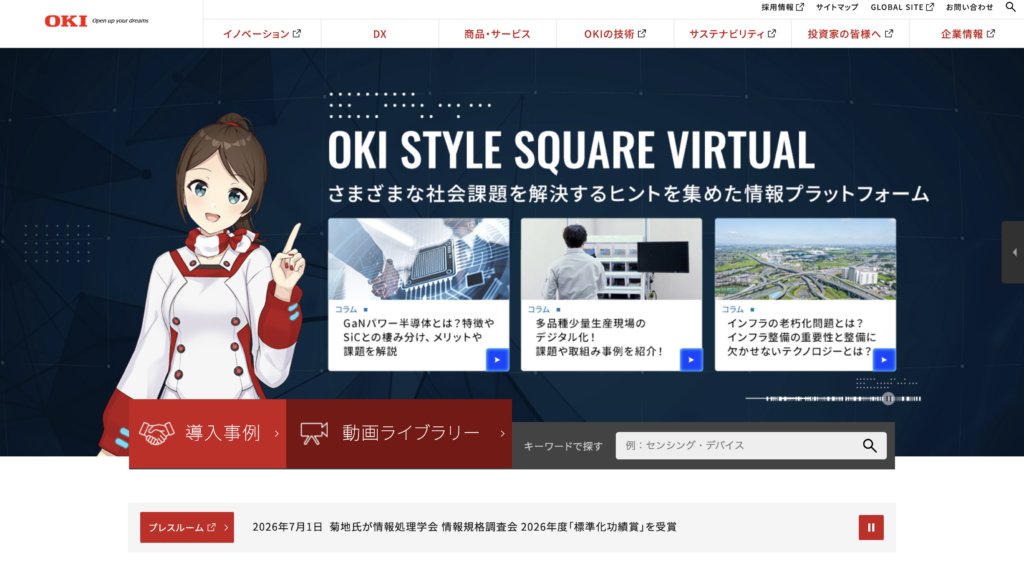Click OKI STYLE SQUARE VIRTUAL heading
This screenshot has width=1024, height=570.
[x=571, y=150]
